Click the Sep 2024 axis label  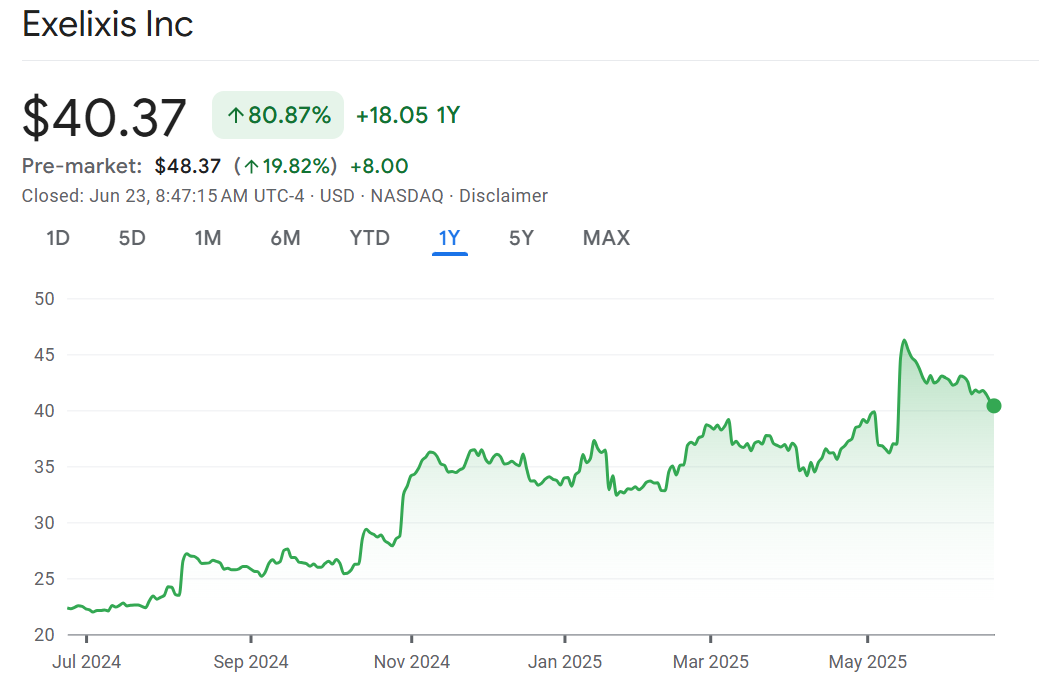[x=250, y=662]
